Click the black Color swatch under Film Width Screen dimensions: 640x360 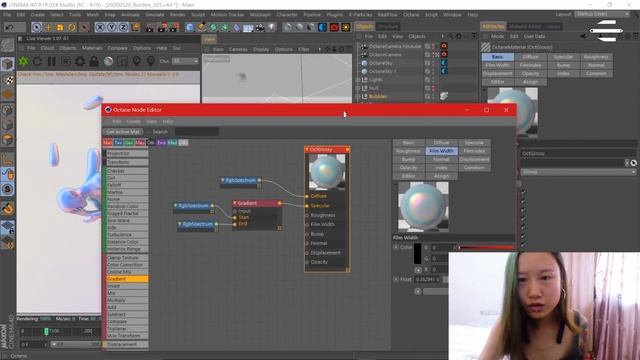tap(418, 254)
